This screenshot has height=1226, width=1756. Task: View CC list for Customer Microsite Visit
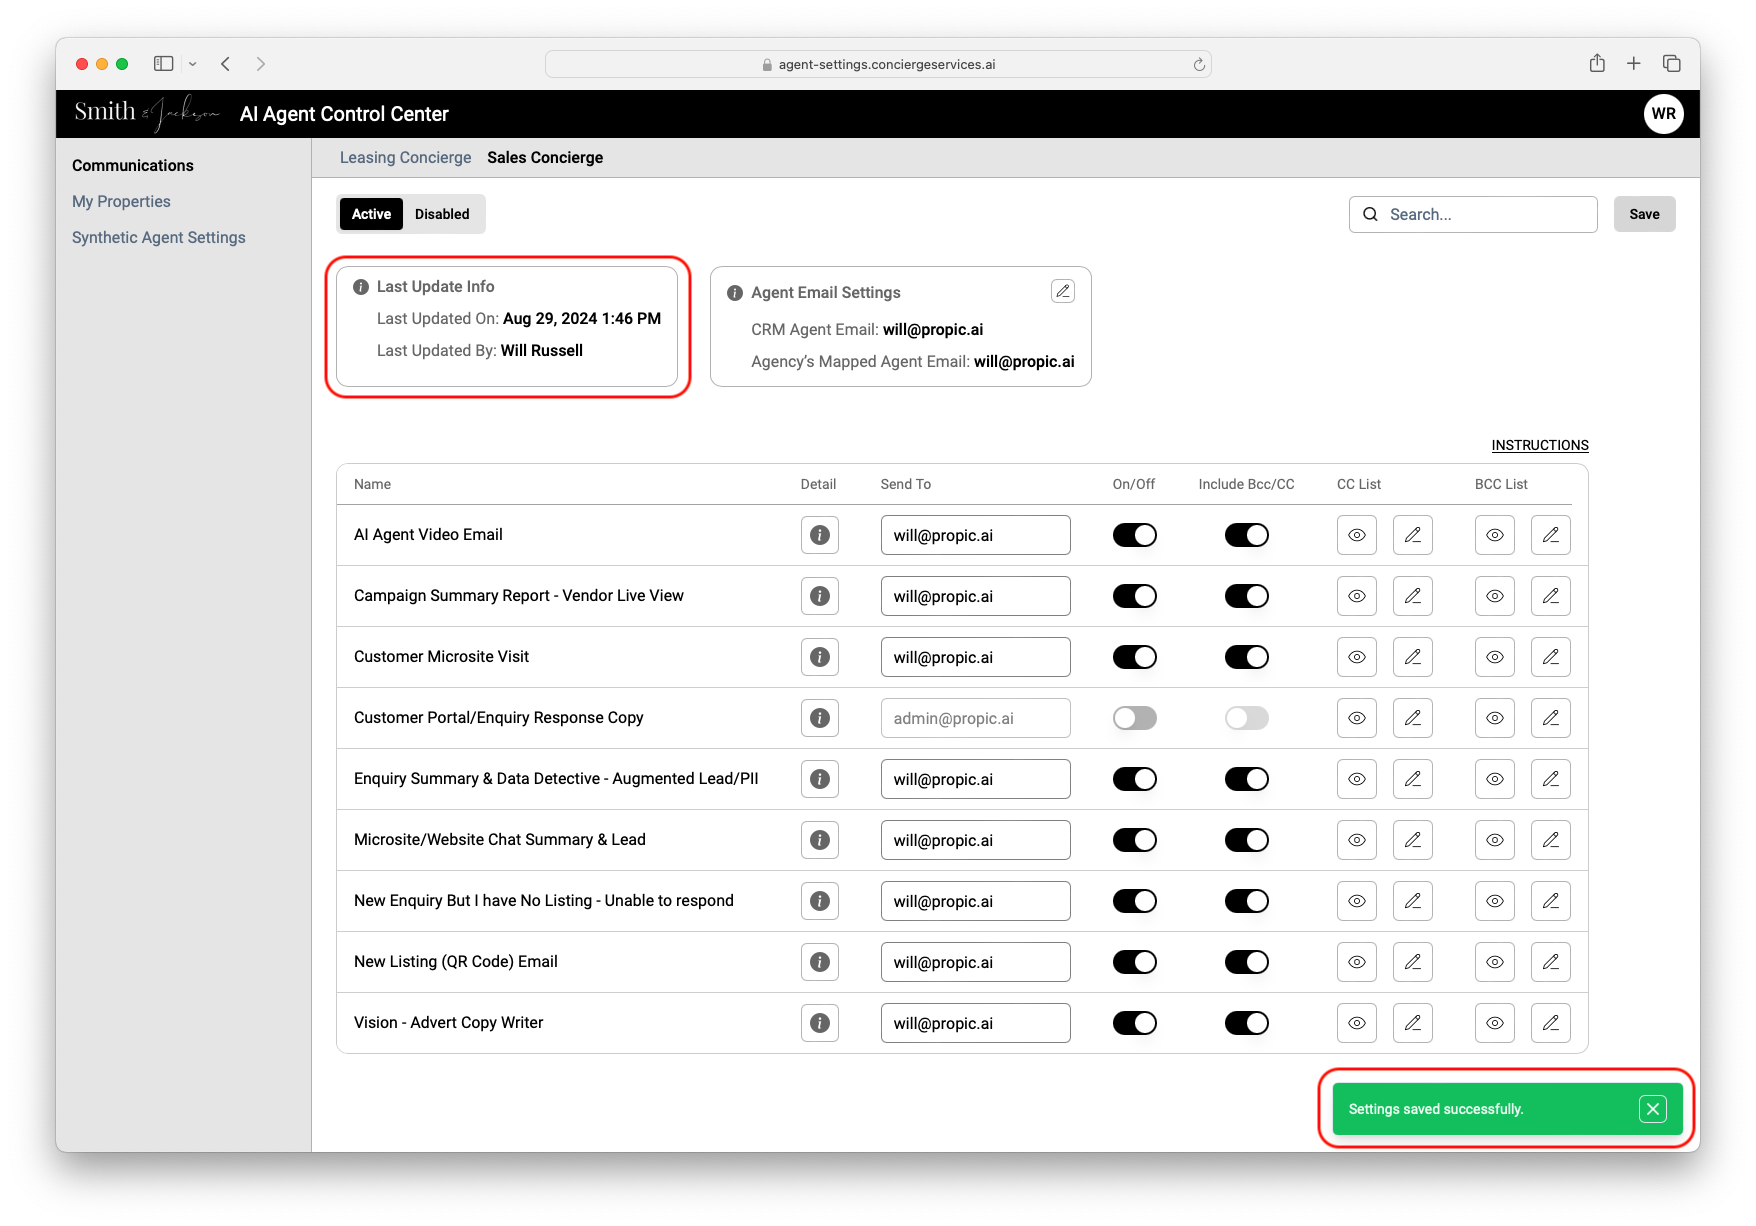[1357, 657]
